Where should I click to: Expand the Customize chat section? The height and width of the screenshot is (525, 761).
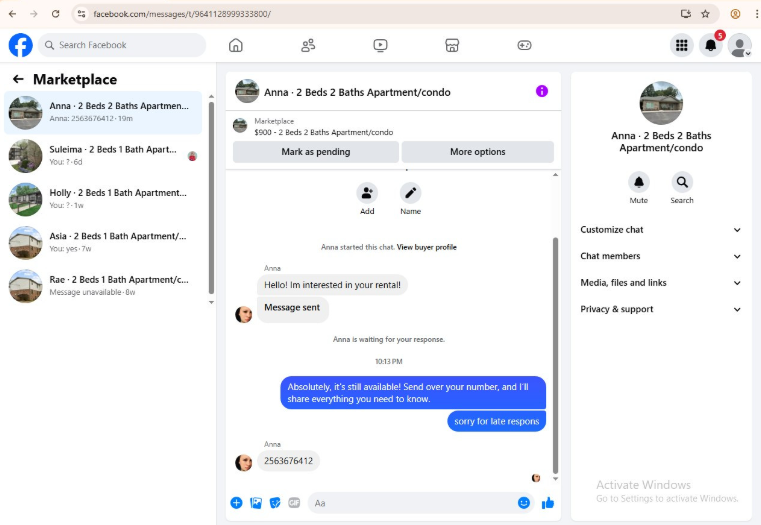pyautogui.click(x=661, y=230)
